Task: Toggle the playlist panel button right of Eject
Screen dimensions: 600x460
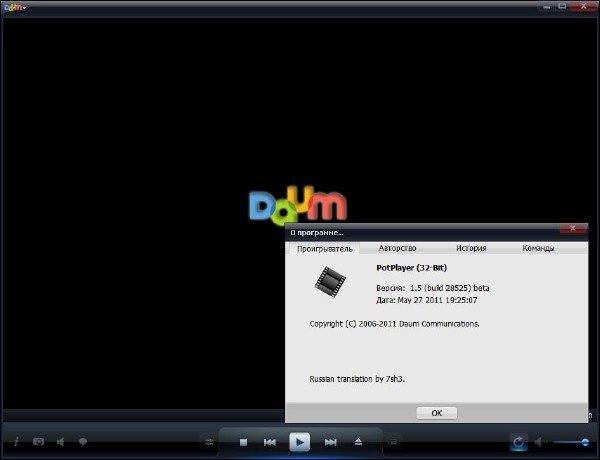Action: click(392, 441)
